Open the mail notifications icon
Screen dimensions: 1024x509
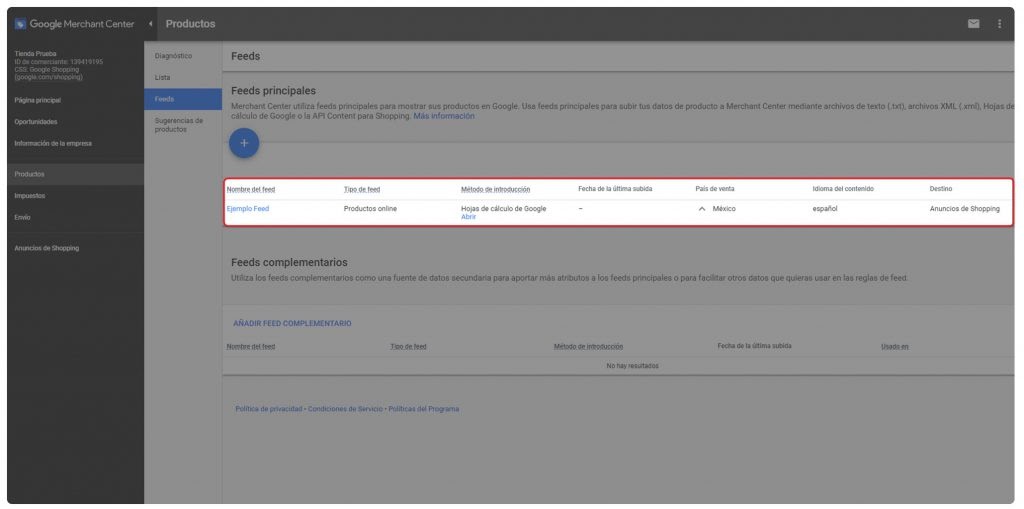click(x=973, y=24)
